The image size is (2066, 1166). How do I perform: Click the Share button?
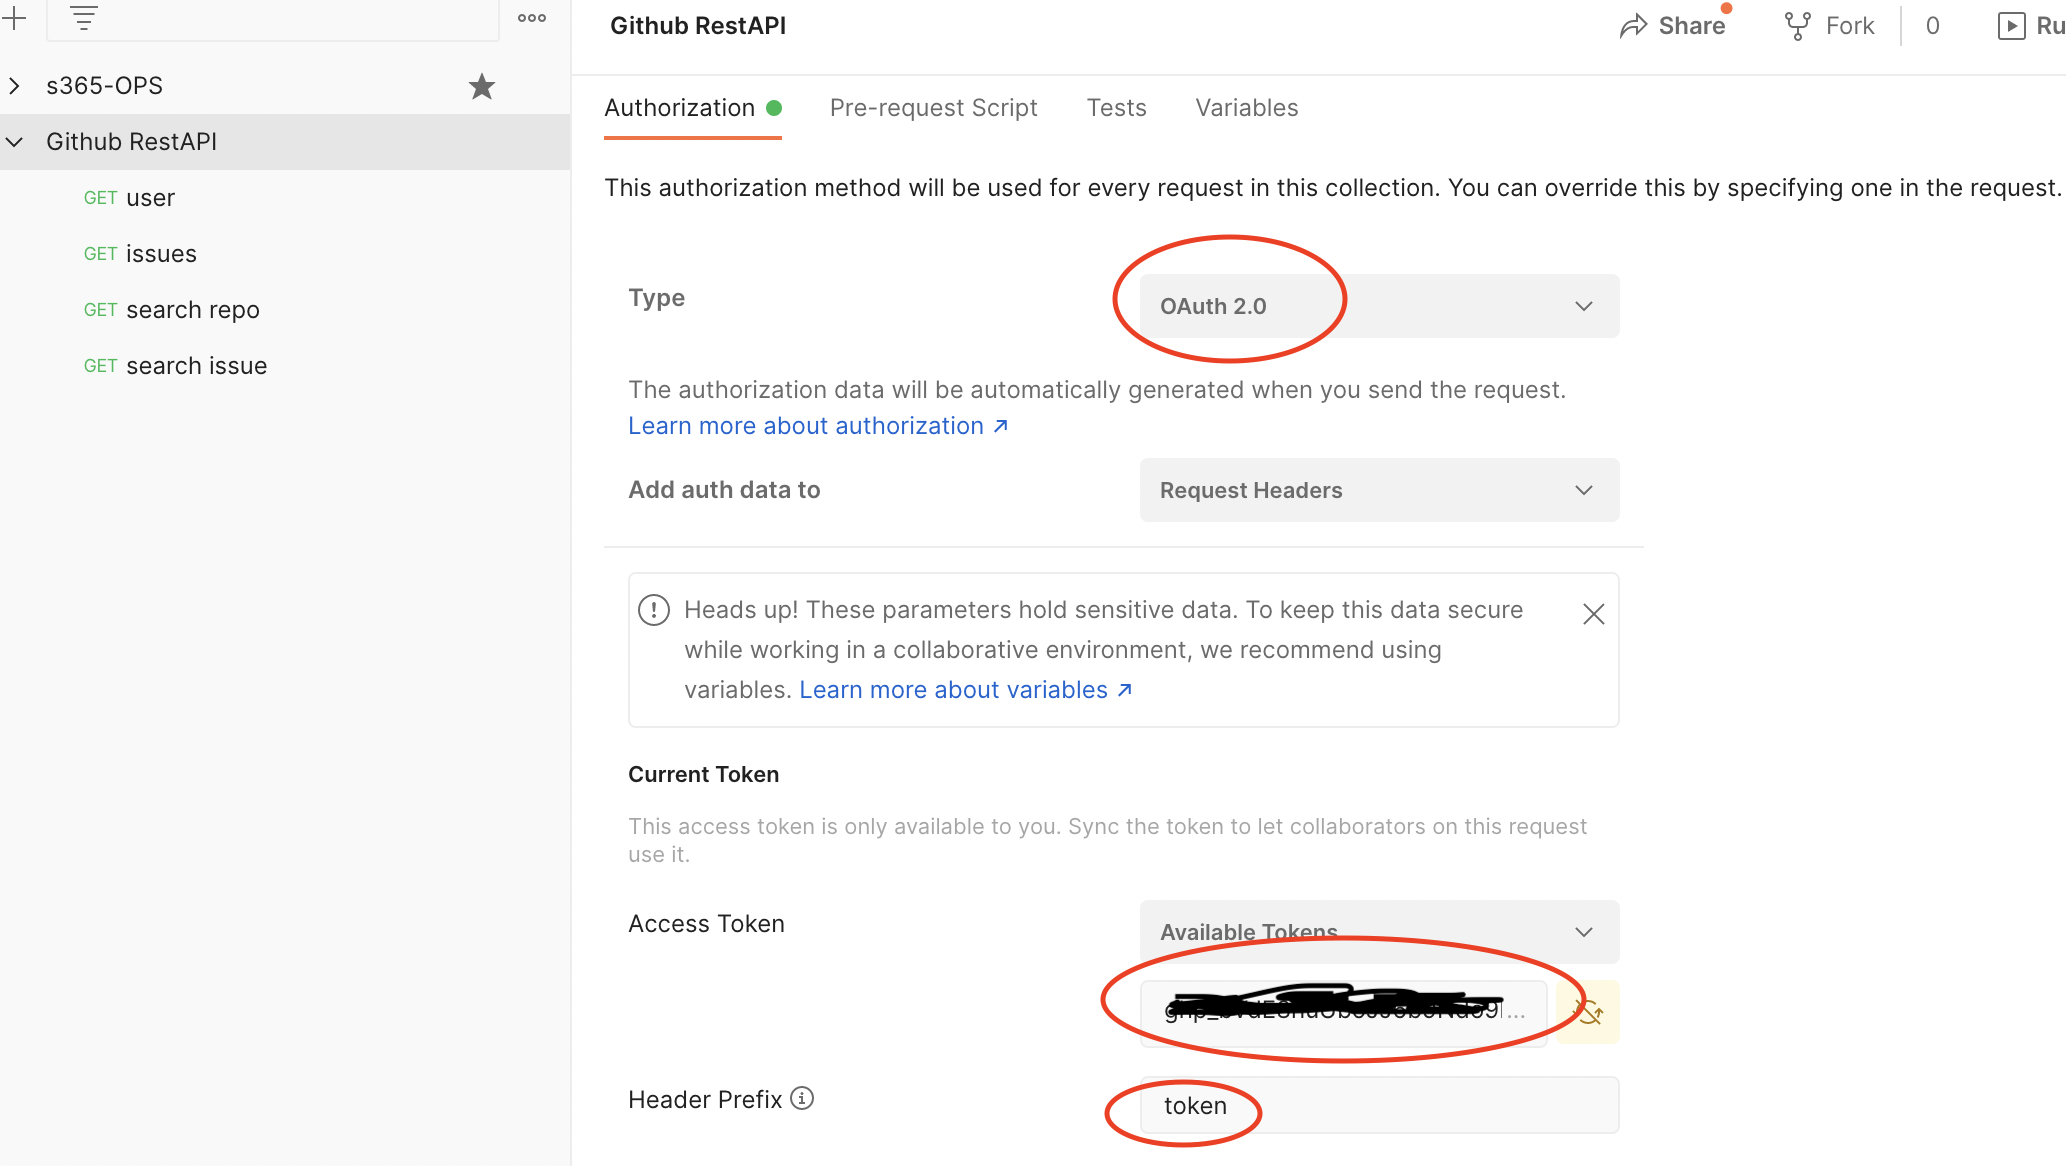point(1673,26)
